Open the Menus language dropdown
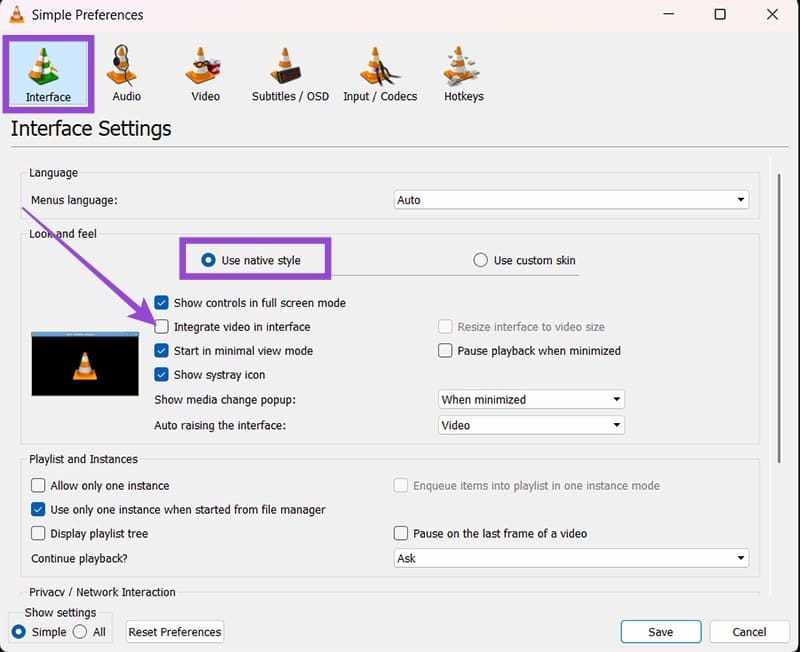800x652 pixels. click(x=571, y=199)
